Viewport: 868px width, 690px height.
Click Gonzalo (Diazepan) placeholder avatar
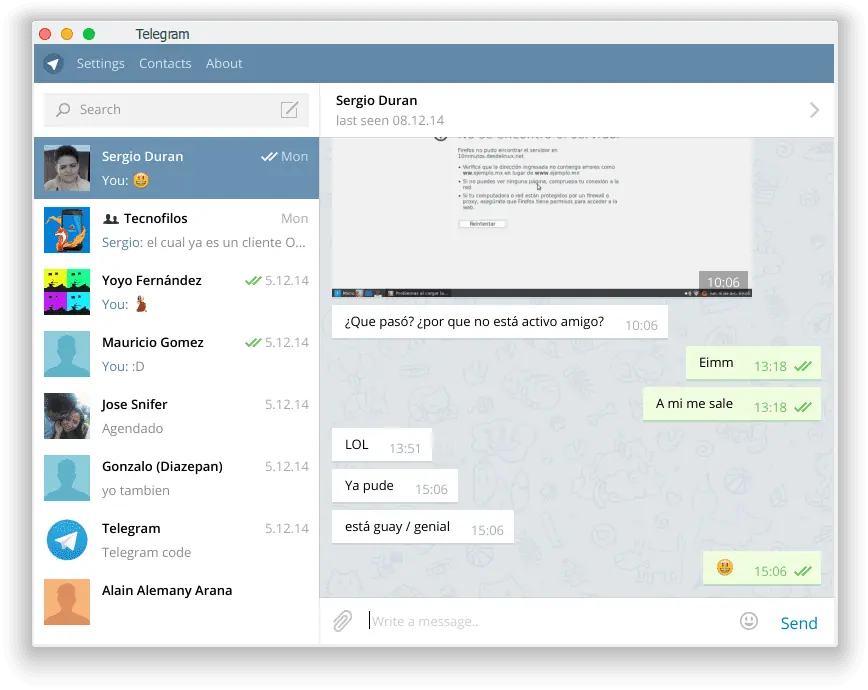click(x=67, y=478)
